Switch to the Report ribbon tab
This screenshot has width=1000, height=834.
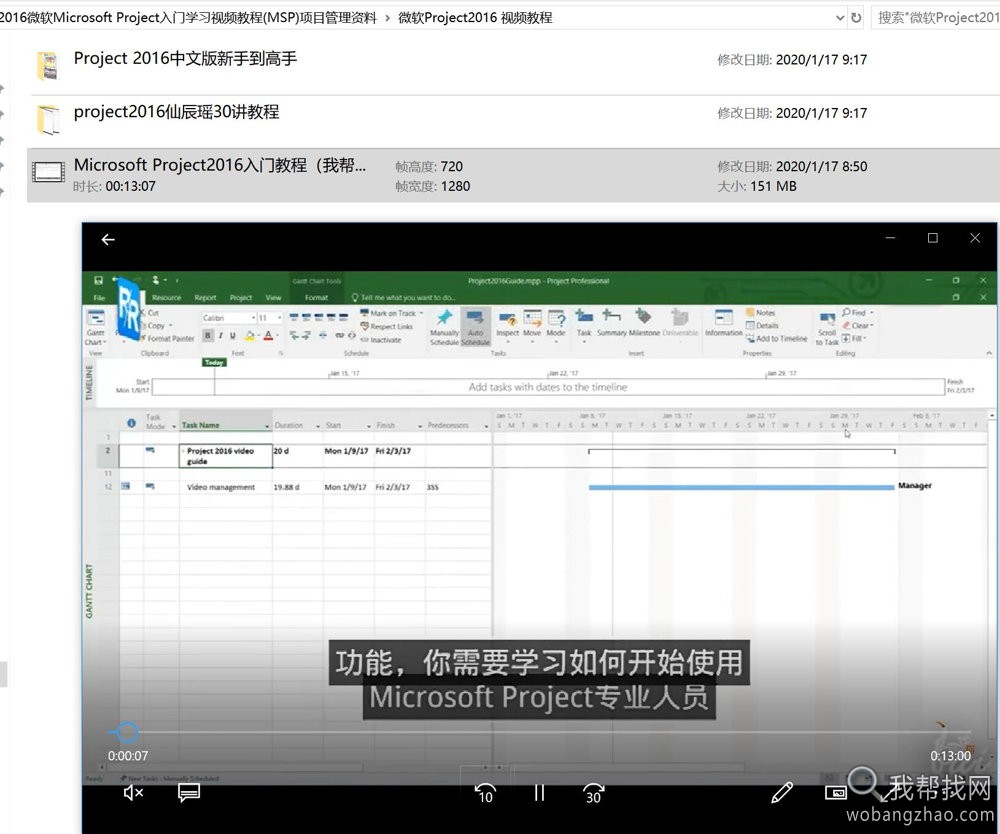pos(205,298)
